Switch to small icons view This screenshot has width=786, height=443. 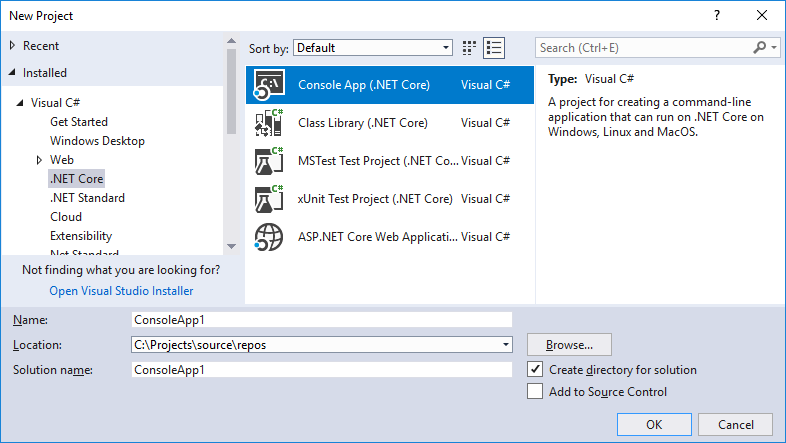tap(469, 48)
